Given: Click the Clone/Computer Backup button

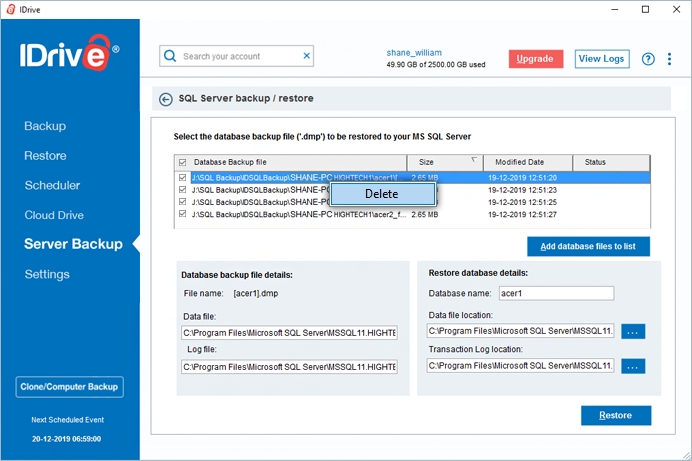Looking at the screenshot, I should (x=69, y=387).
